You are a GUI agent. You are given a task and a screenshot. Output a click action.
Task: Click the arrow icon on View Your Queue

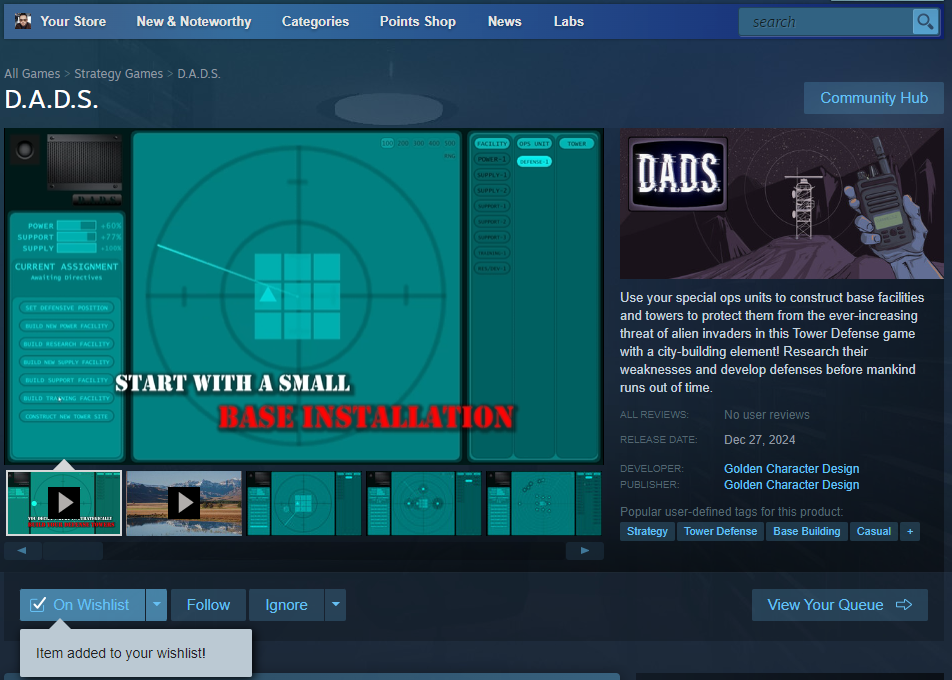click(x=904, y=605)
